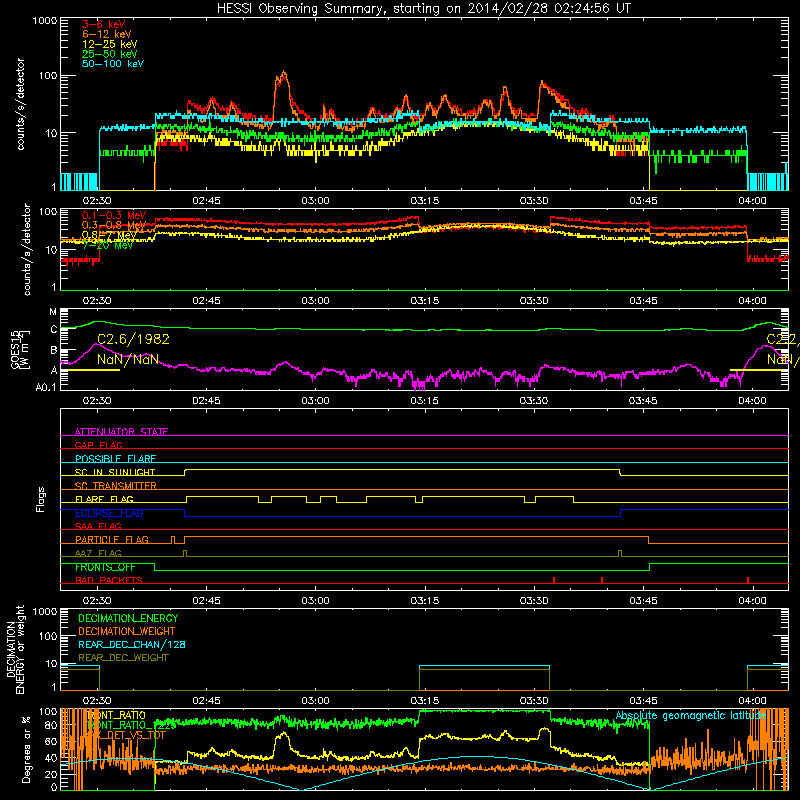Viewport: 800px width, 800px height.
Task: Click the C2.6/1982 flare annotation
Action: 133,339
